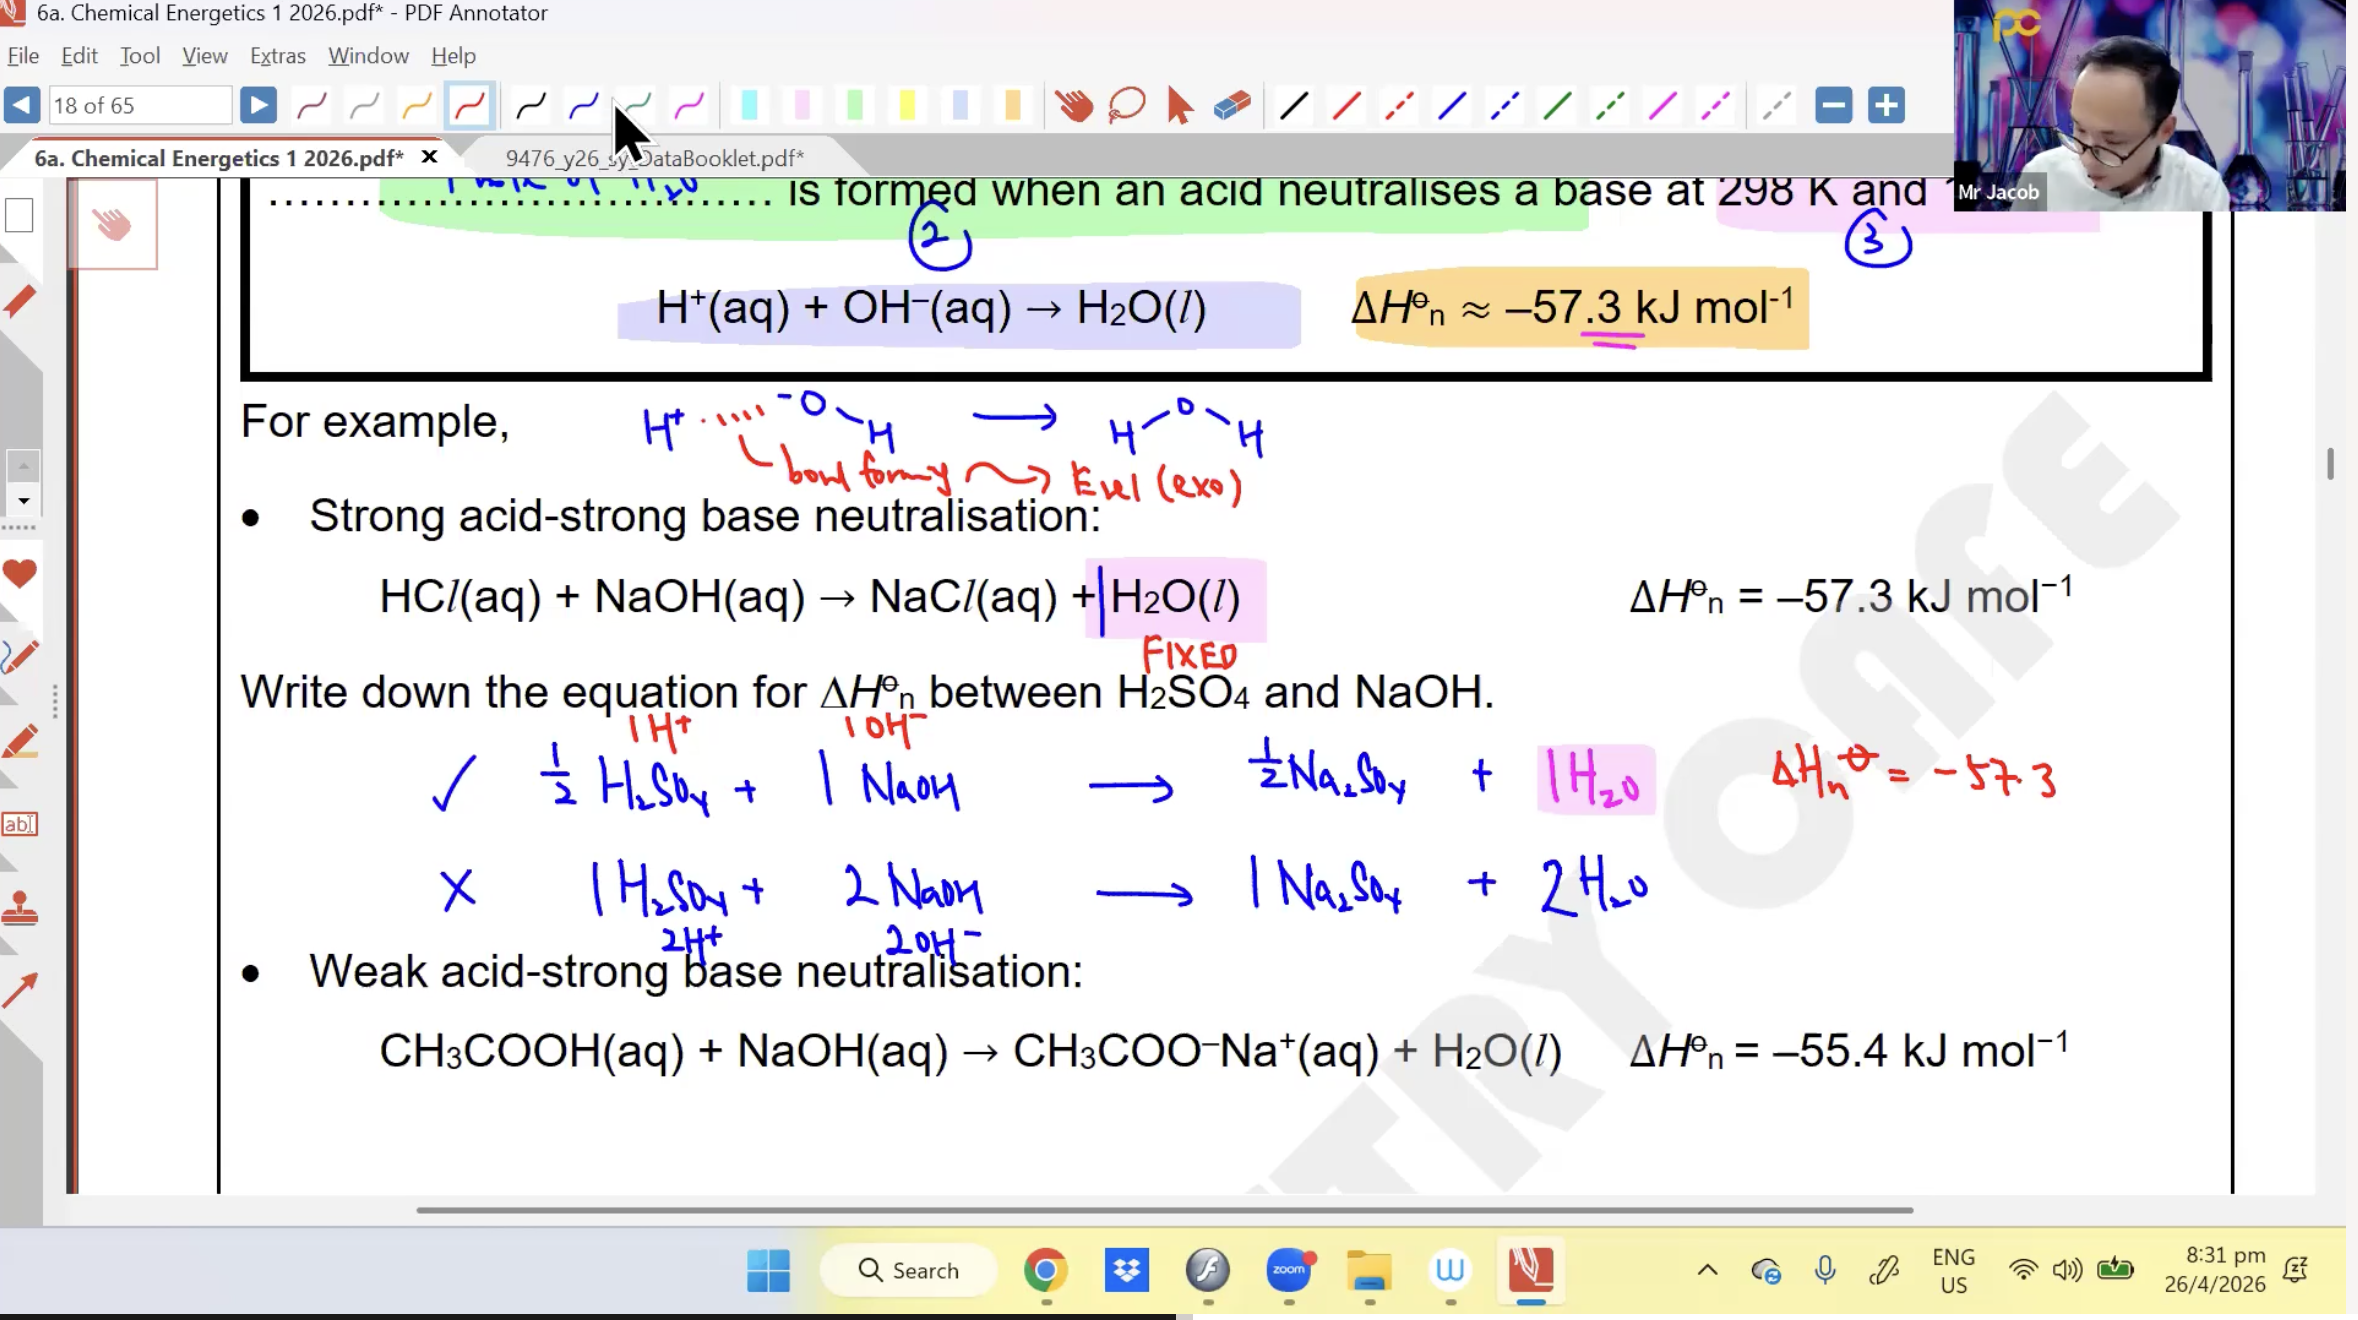2358x1320 pixels.
Task: Select the red marker in left sidebar
Action: 19,301
